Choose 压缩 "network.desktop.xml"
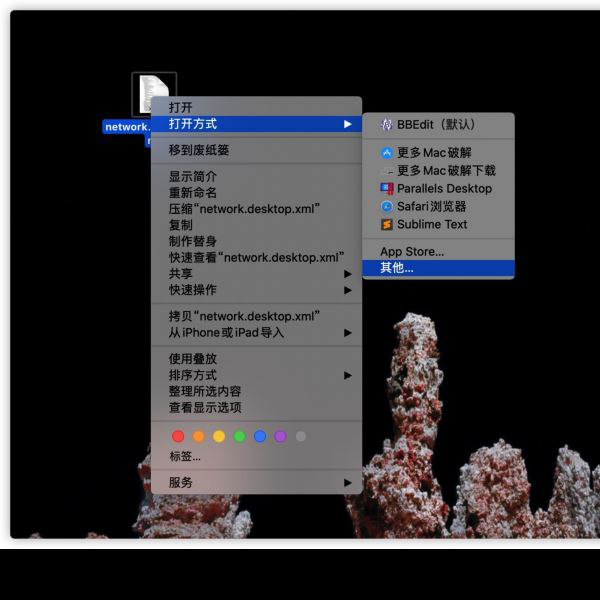This screenshot has width=600, height=600. (x=256, y=209)
